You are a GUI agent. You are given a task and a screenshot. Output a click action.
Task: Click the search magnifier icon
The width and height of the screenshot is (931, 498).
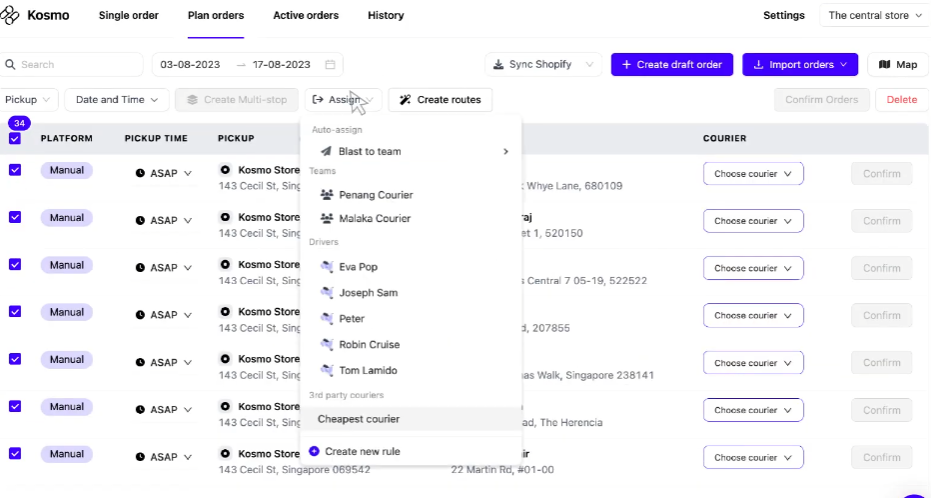click(x=10, y=65)
